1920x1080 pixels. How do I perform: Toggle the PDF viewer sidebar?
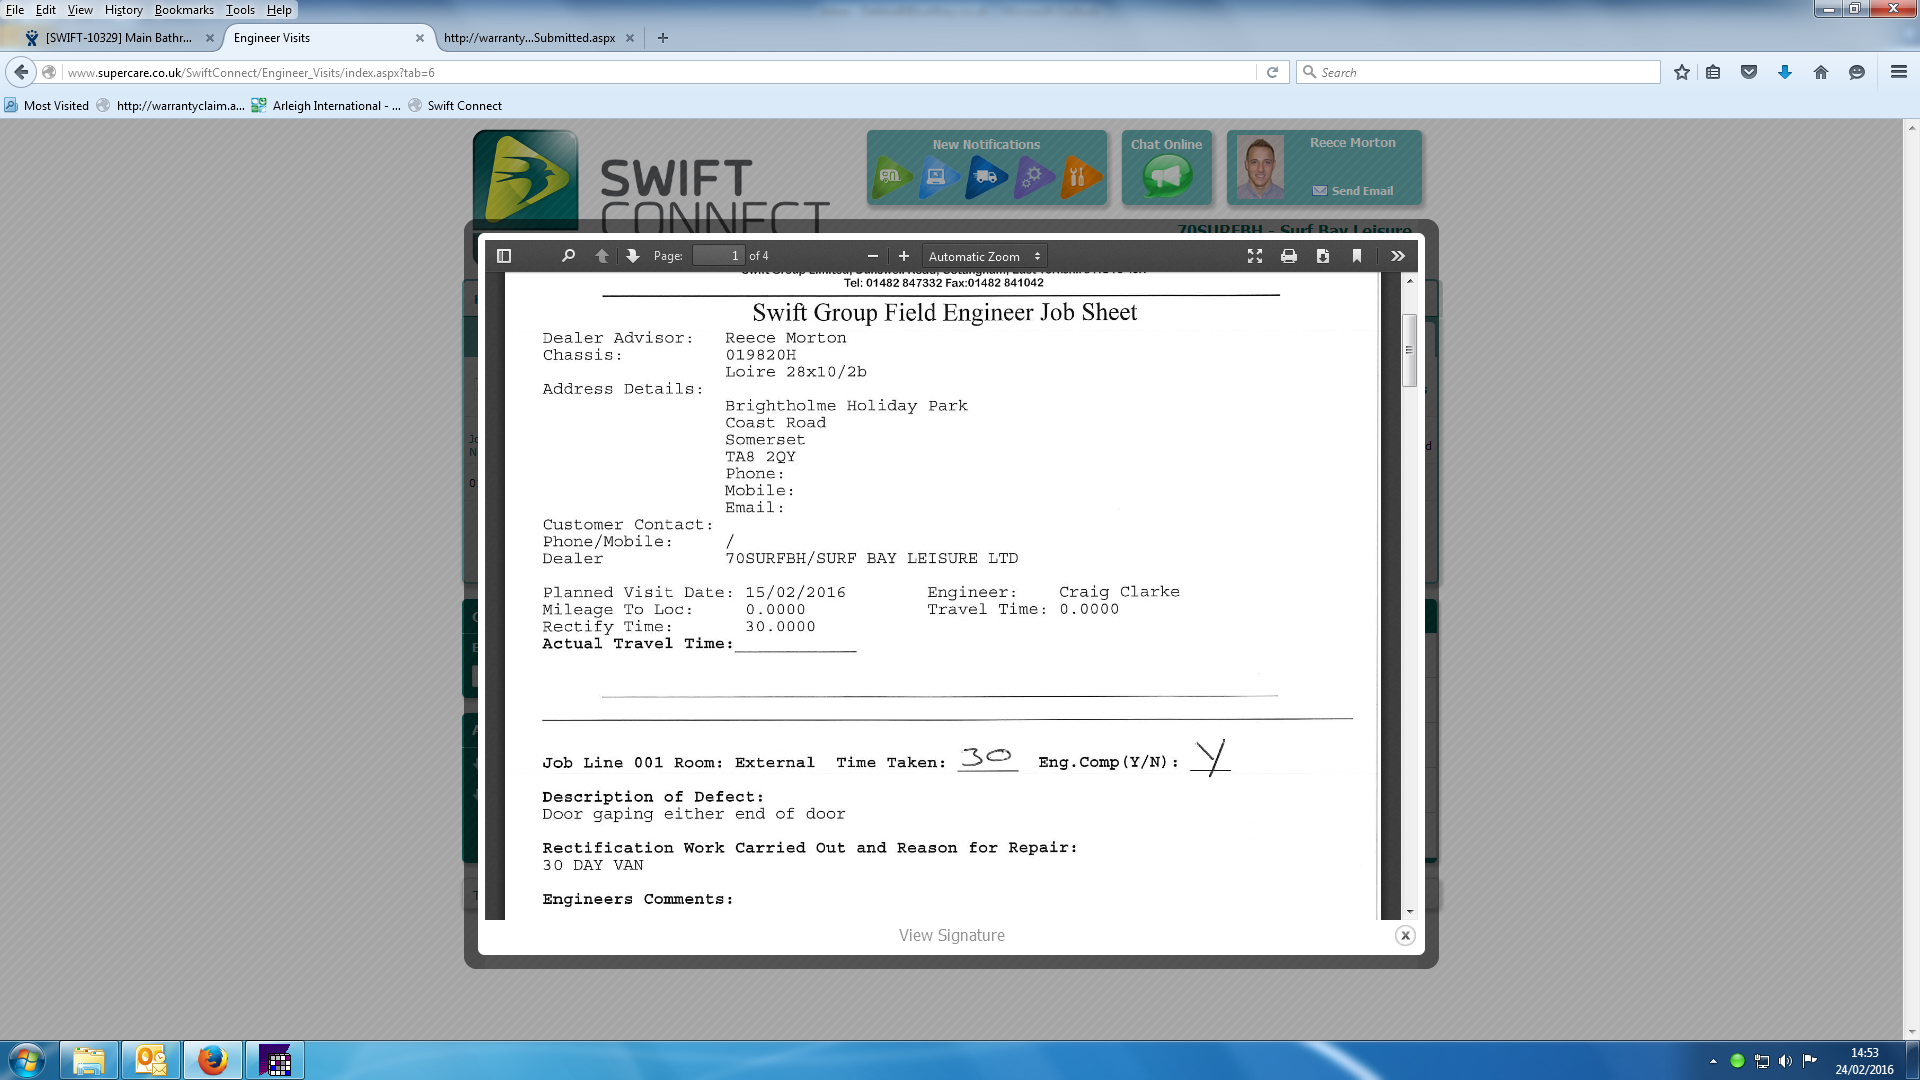[504, 256]
